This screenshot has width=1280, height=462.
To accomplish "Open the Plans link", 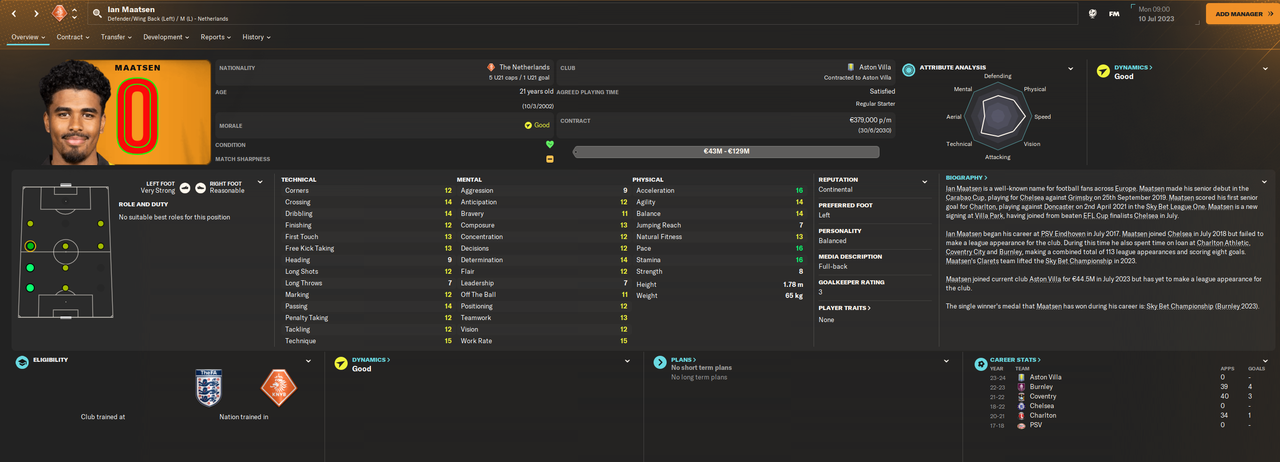I will 682,359.
